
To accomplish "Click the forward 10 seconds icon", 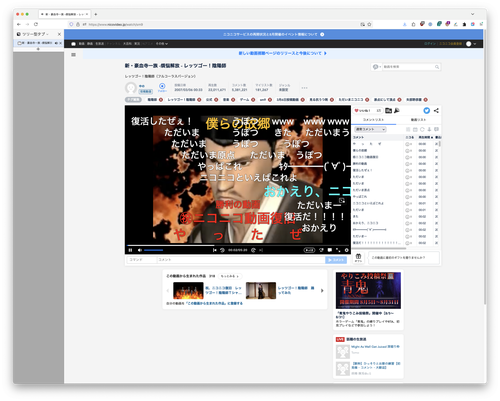I will (253, 250).
